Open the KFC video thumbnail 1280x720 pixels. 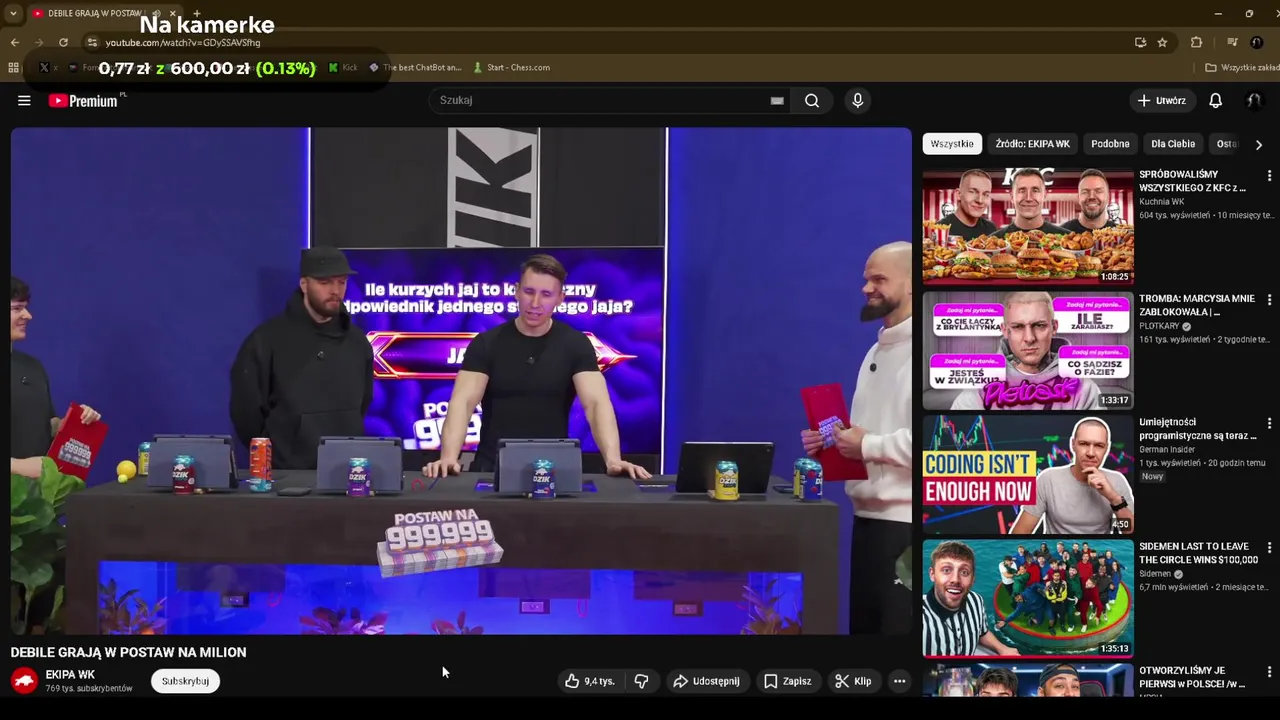click(1028, 227)
